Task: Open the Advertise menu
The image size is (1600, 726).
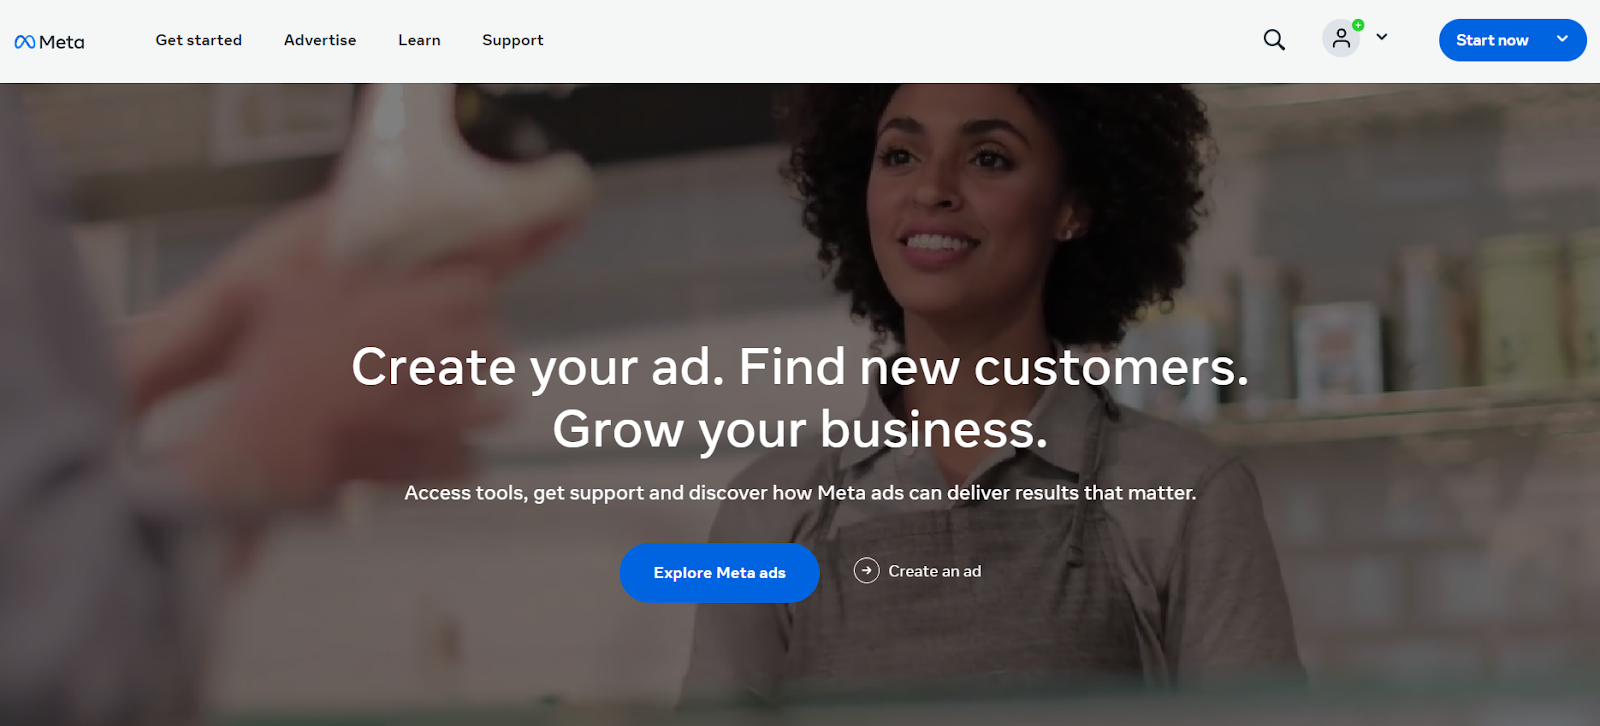Action: pyautogui.click(x=320, y=40)
